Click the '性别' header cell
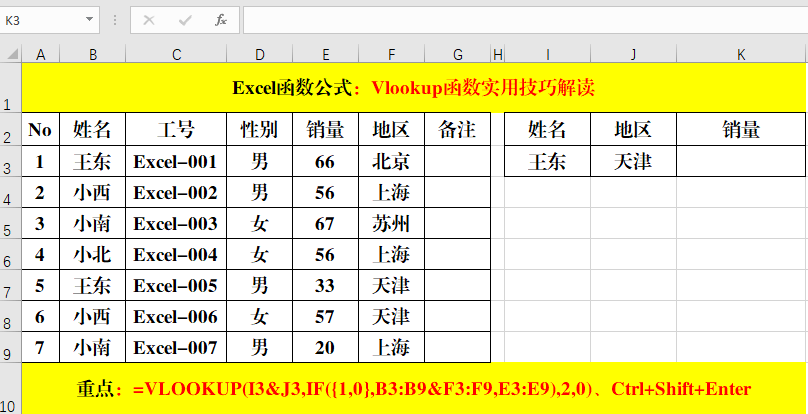Image resolution: width=808 pixels, height=414 pixels. pos(260,129)
